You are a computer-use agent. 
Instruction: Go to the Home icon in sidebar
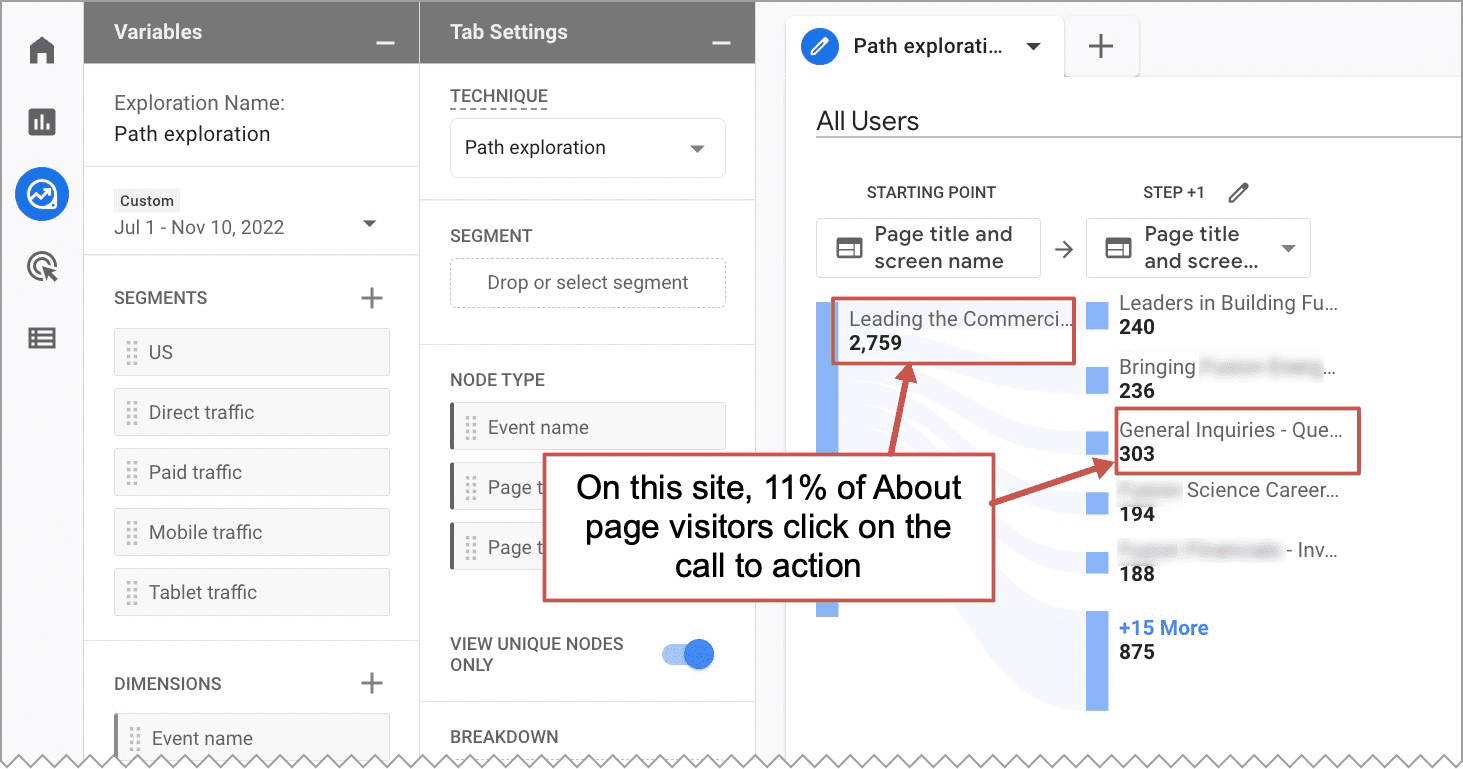(x=42, y=50)
